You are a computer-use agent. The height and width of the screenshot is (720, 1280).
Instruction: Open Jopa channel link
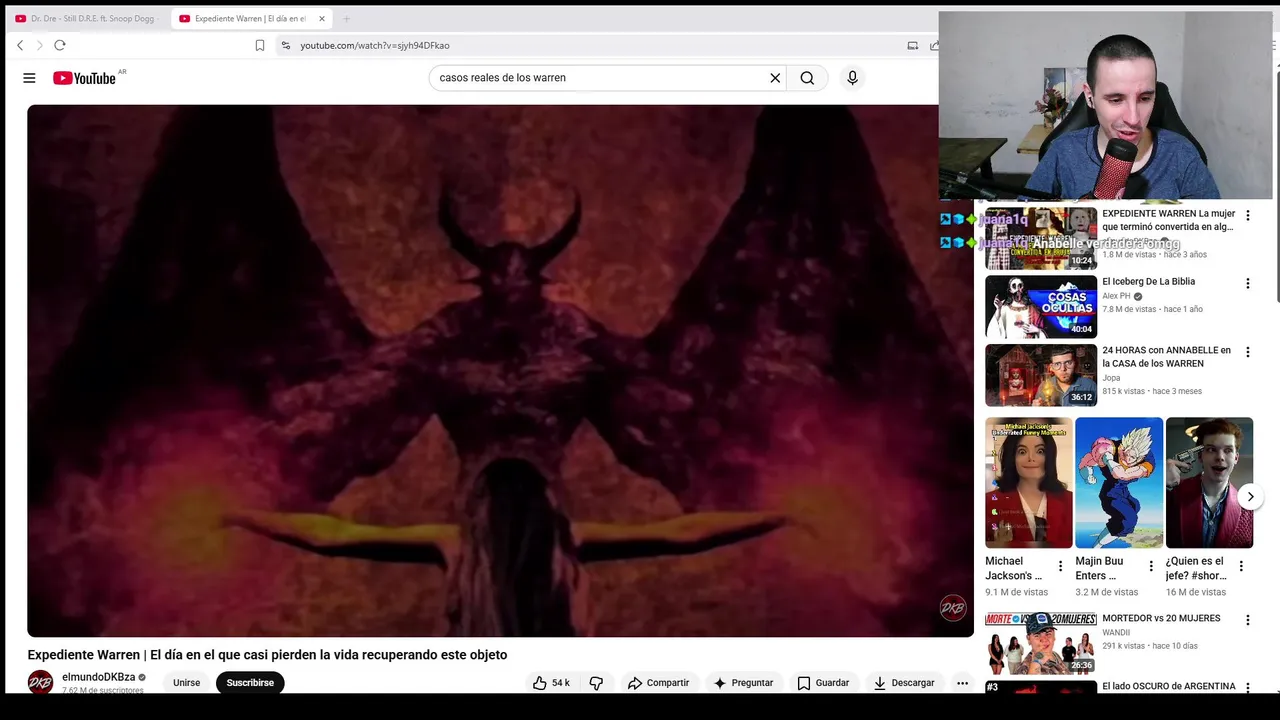1111,378
